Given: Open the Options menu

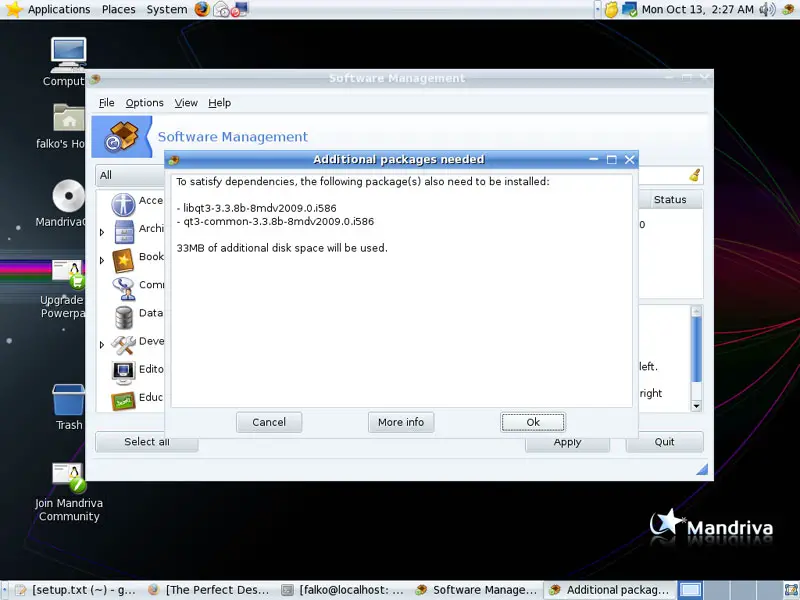Looking at the screenshot, I should pos(144,103).
